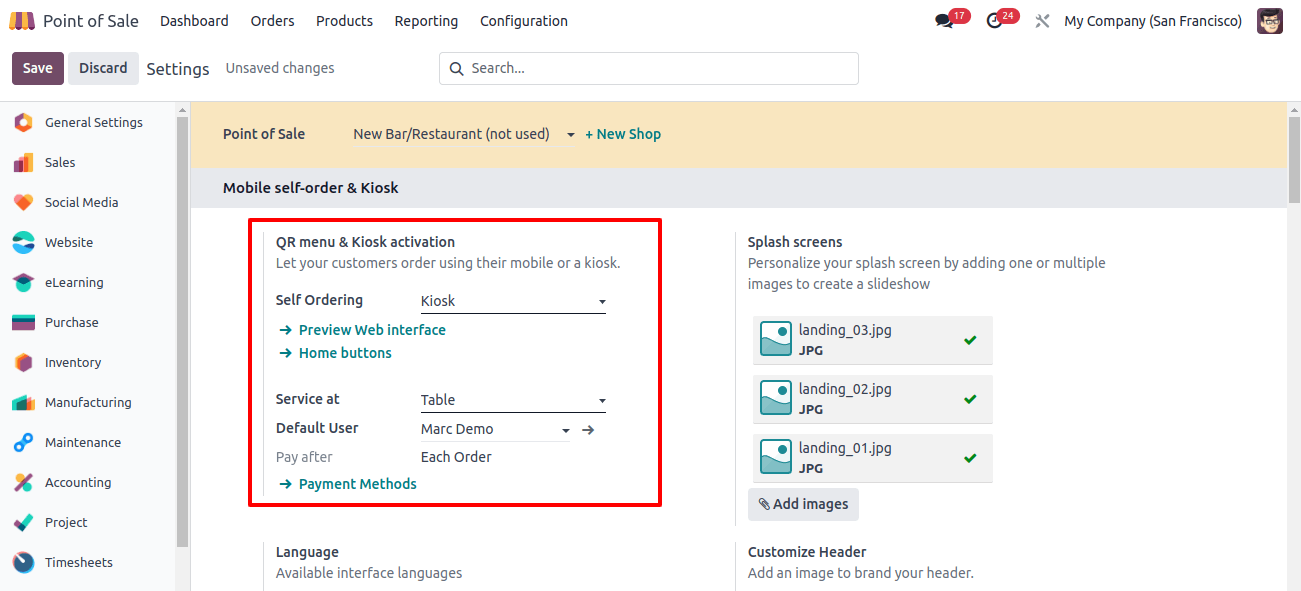Select the Sales icon in sidebar
The width and height of the screenshot is (1301, 591).
(24, 163)
